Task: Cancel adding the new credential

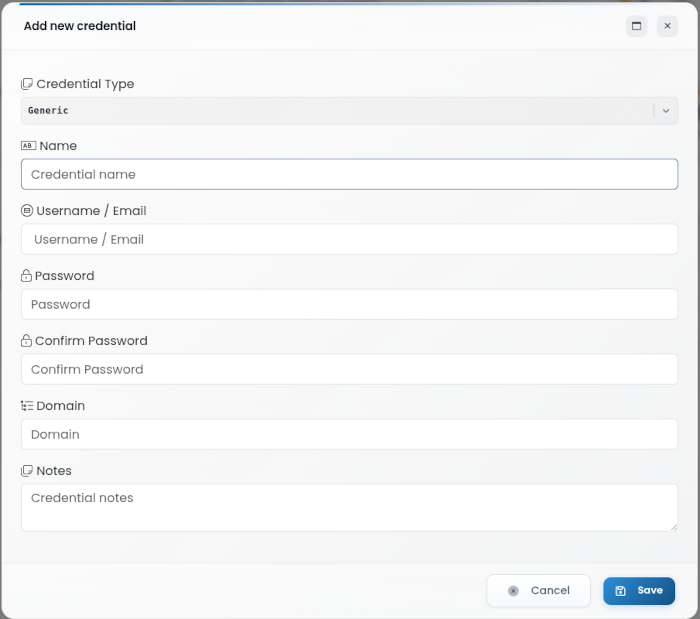Action: (538, 590)
